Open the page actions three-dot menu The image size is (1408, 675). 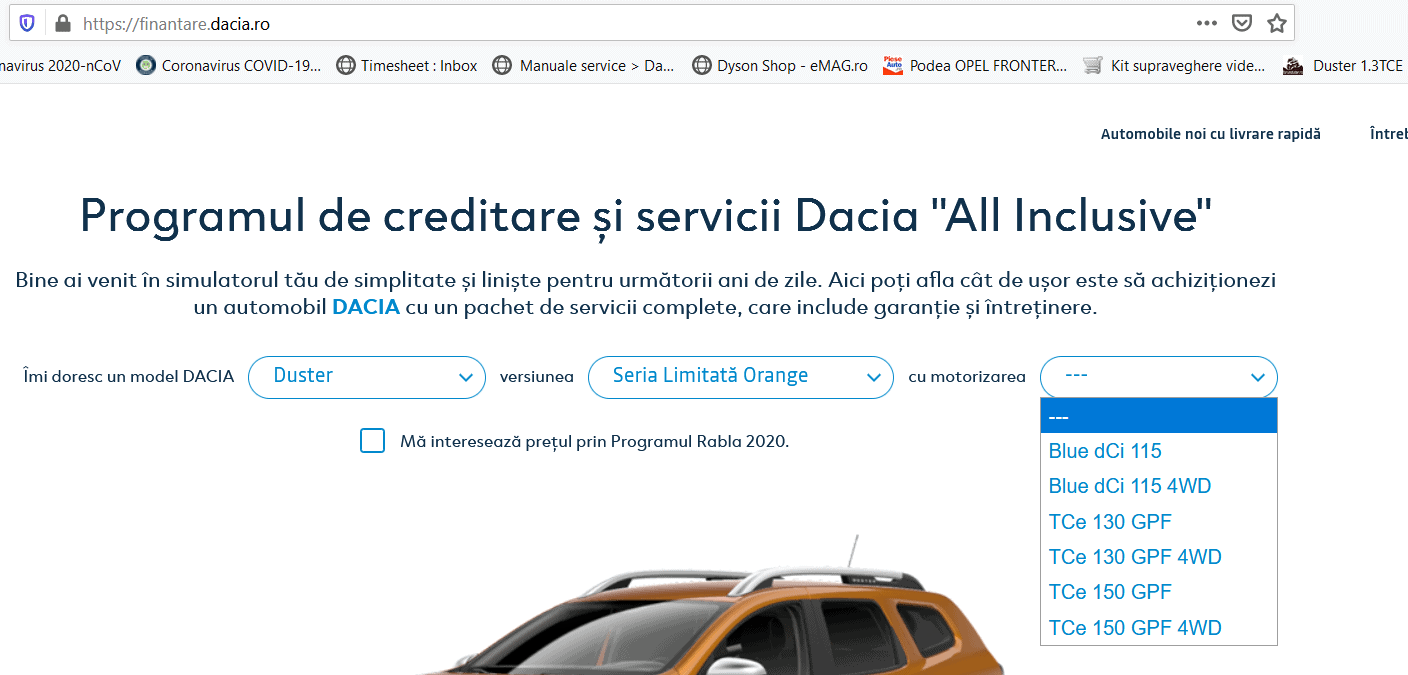pos(1207,23)
